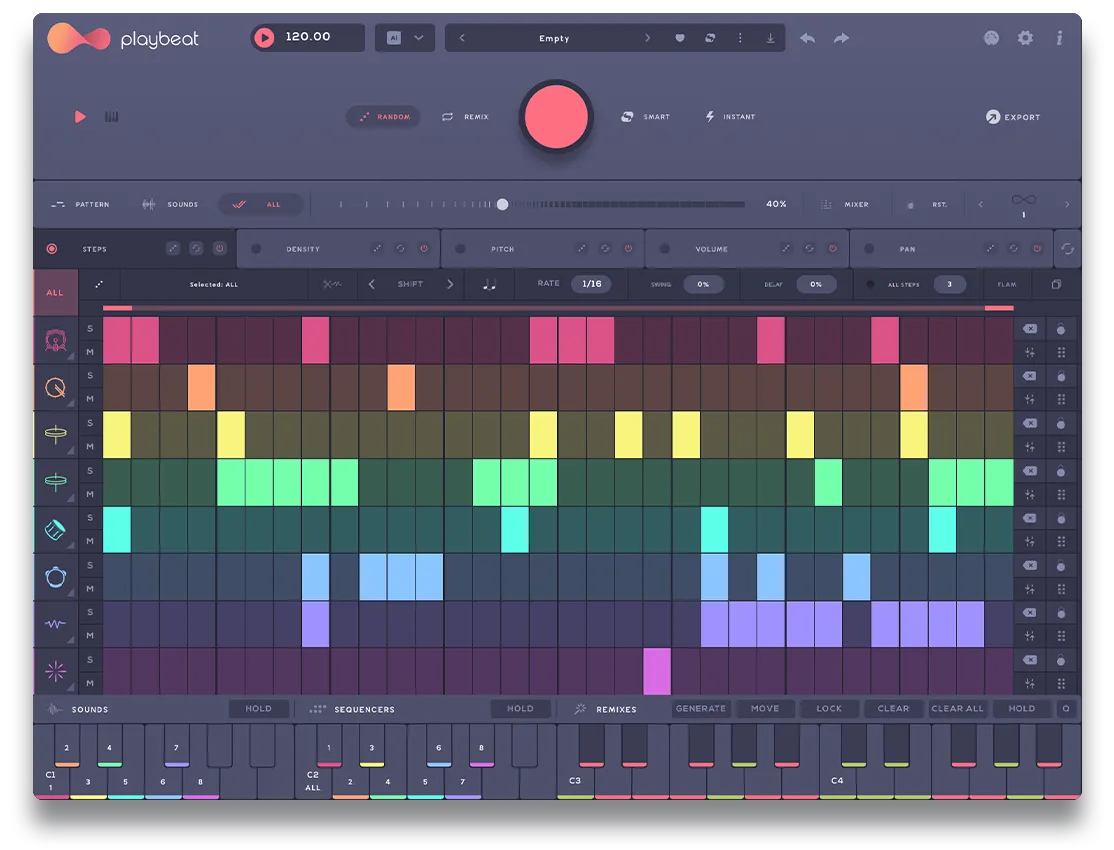
Task: Click the 40% pattern complexity slider
Action: coord(504,203)
